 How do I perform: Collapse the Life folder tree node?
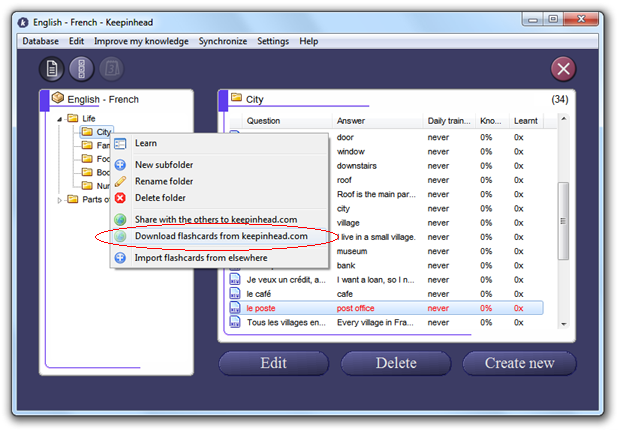pos(59,119)
